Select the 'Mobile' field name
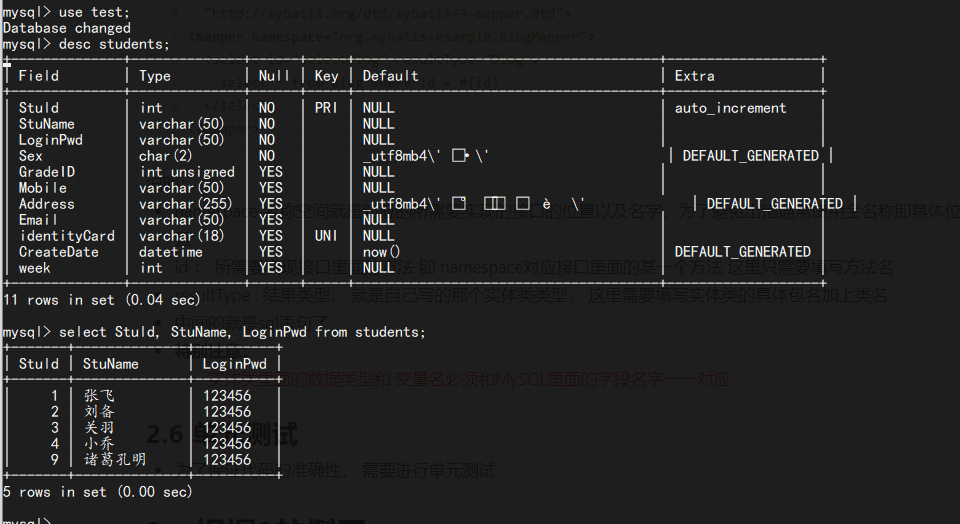 43,187
